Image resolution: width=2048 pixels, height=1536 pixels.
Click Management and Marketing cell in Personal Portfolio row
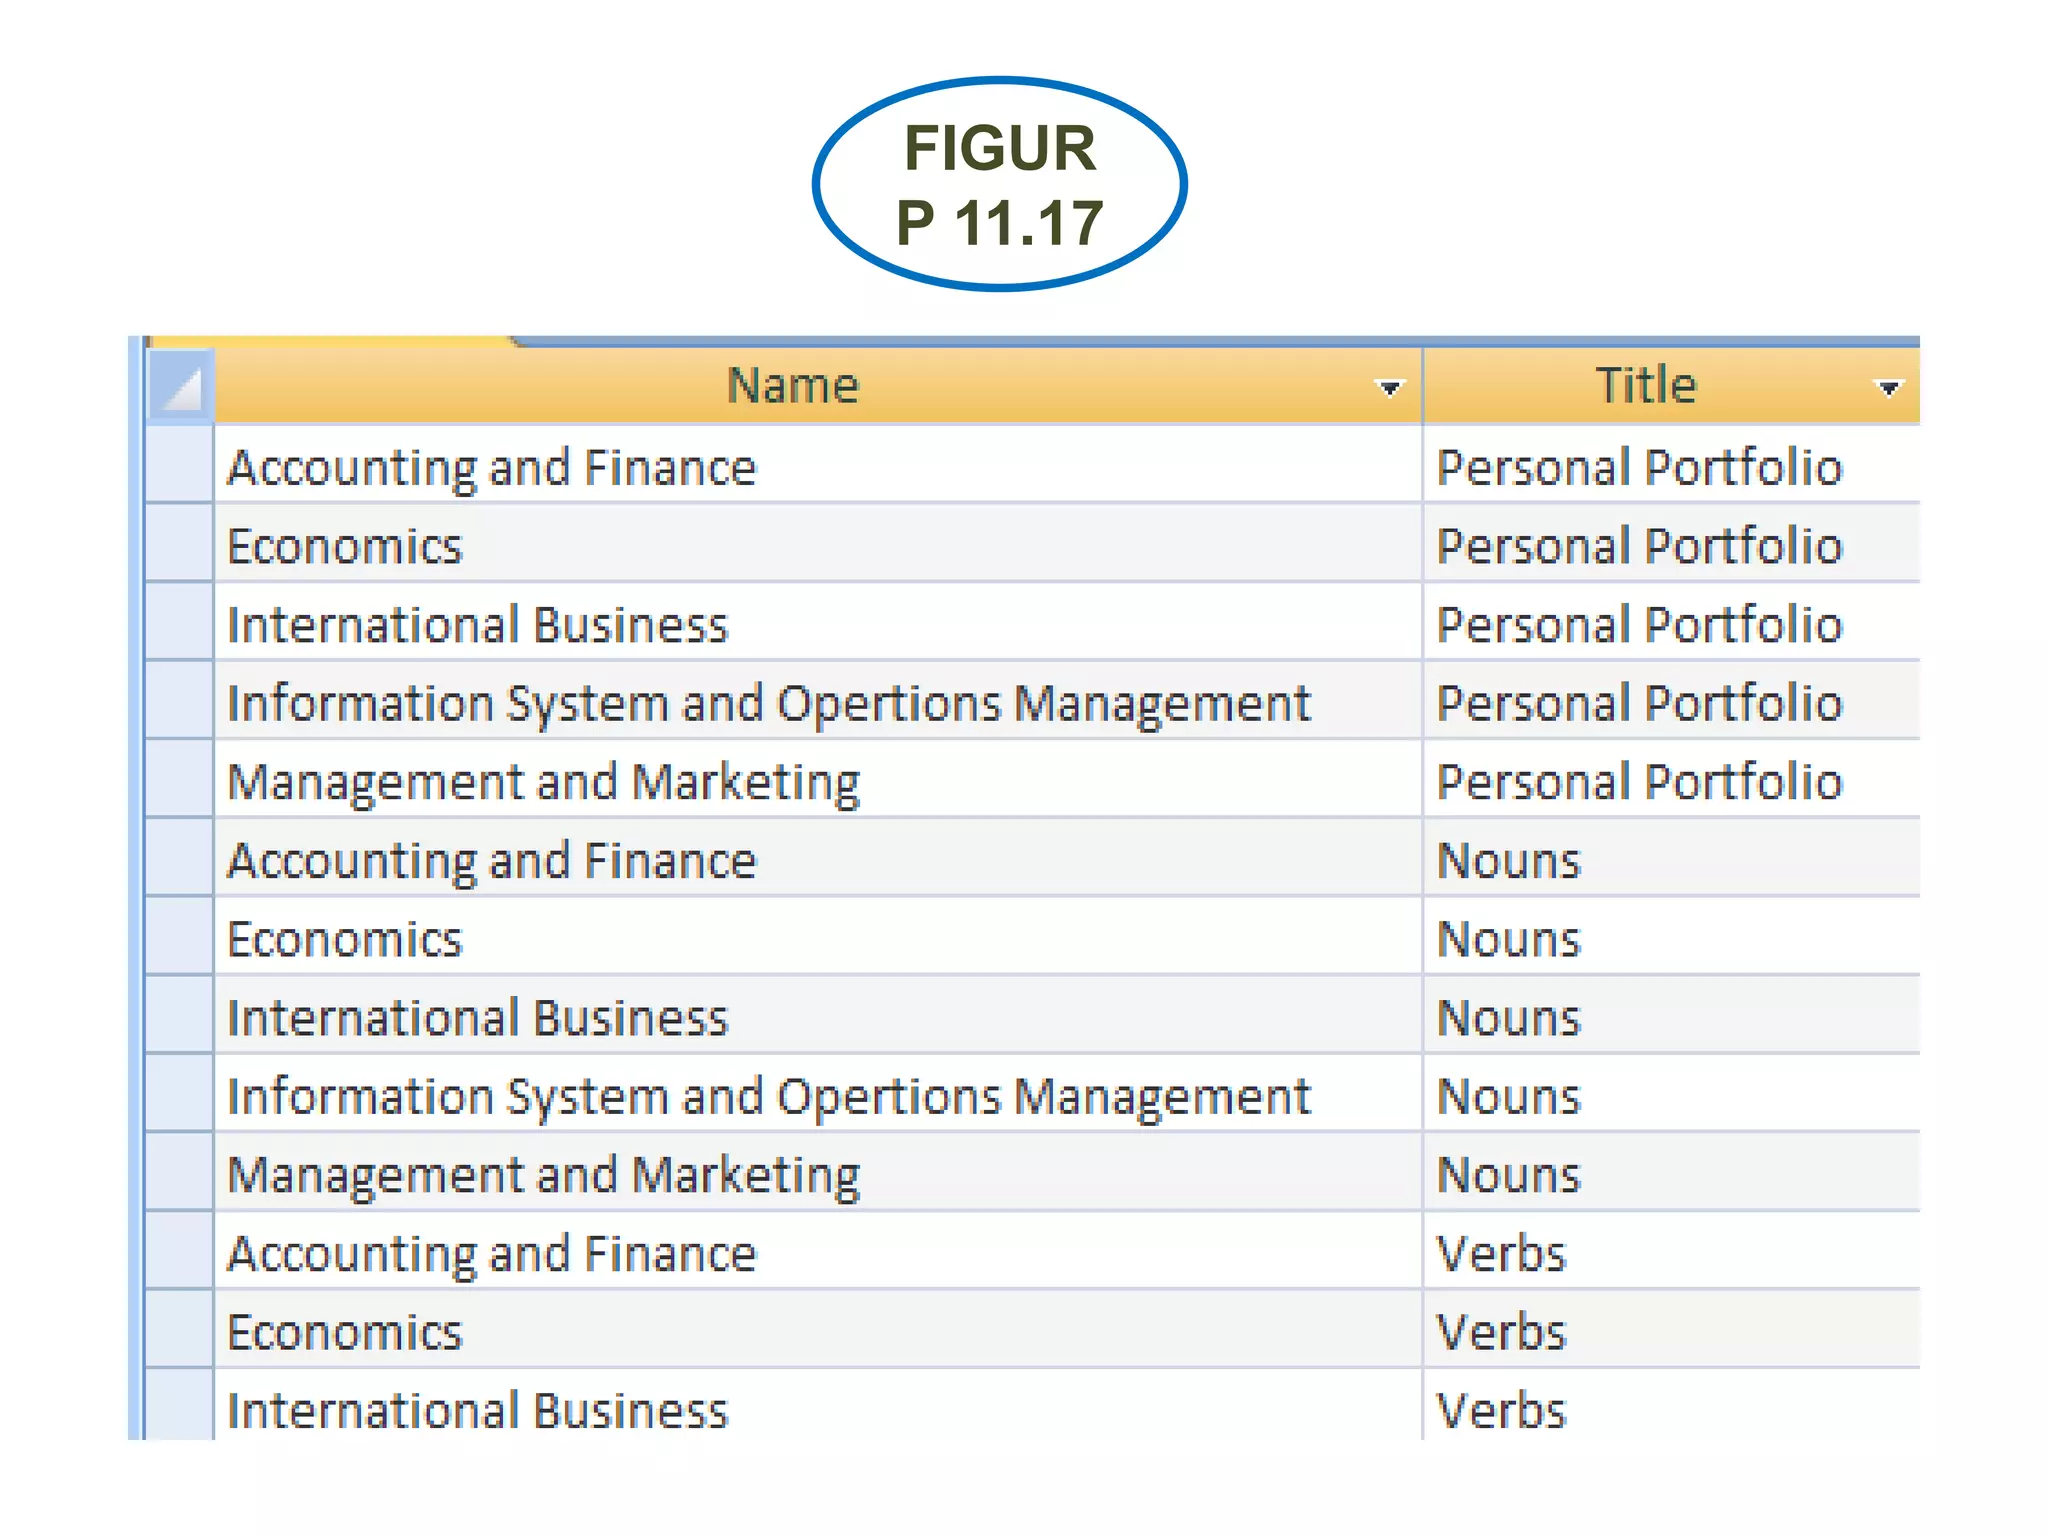click(543, 782)
